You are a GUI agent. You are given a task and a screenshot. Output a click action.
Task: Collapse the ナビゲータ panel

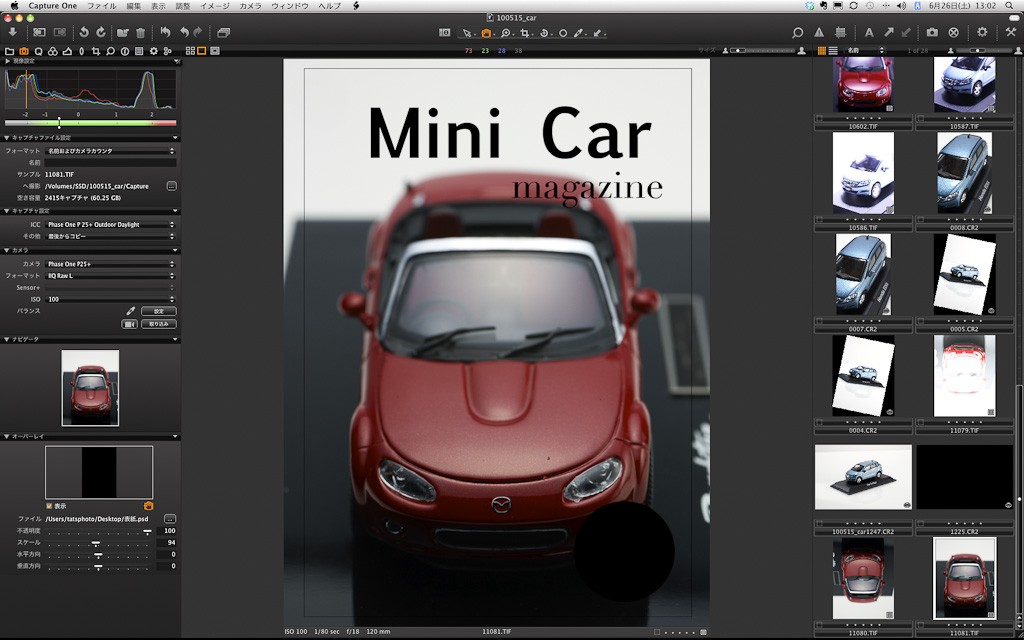click(8, 340)
